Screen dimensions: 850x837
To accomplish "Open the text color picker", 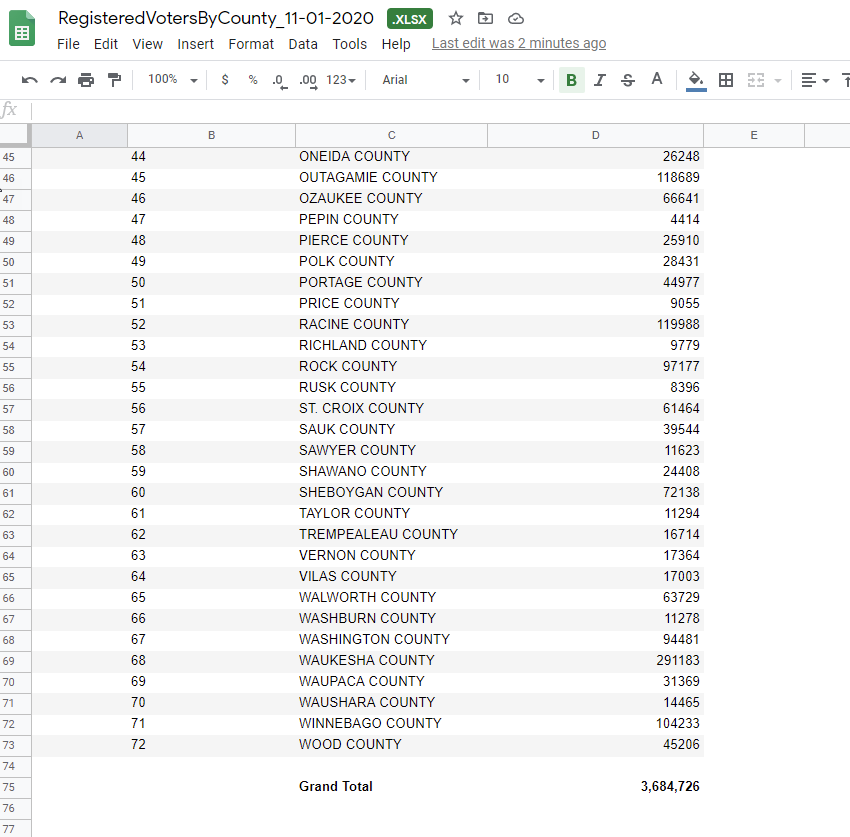I will (x=656, y=79).
